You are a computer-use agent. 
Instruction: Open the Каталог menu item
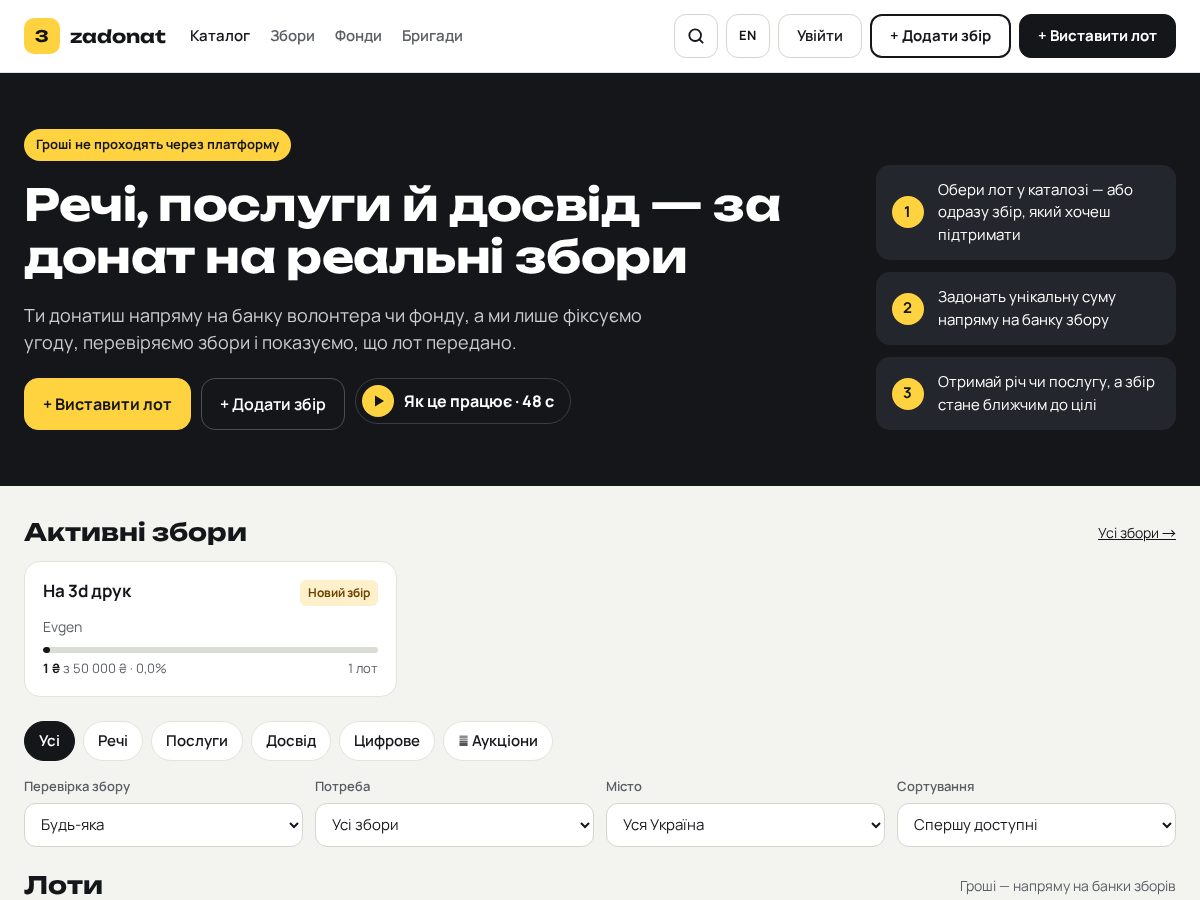pyautogui.click(x=220, y=36)
